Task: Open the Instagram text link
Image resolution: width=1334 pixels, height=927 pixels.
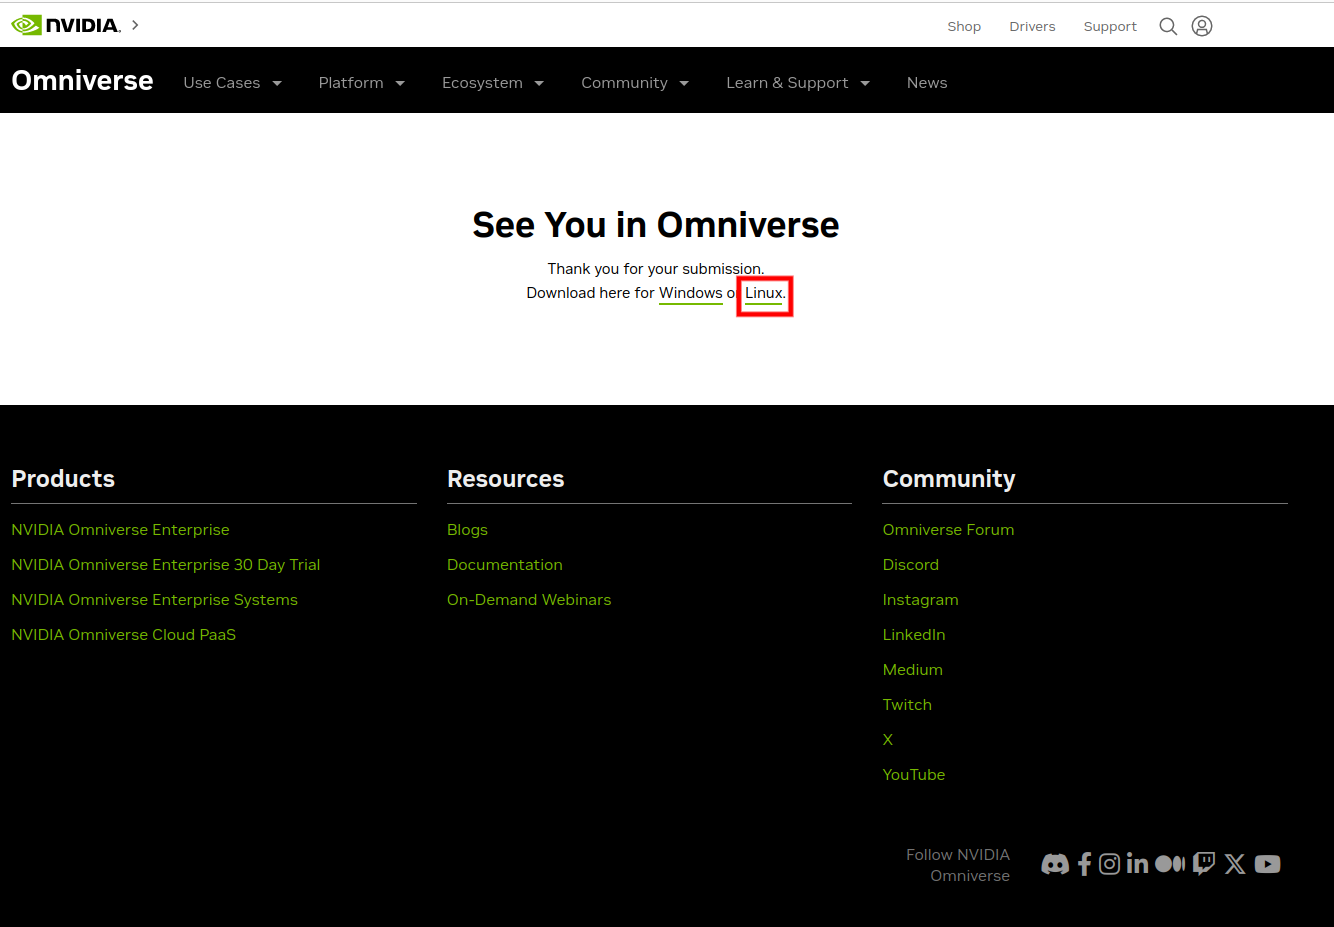Action: (920, 600)
